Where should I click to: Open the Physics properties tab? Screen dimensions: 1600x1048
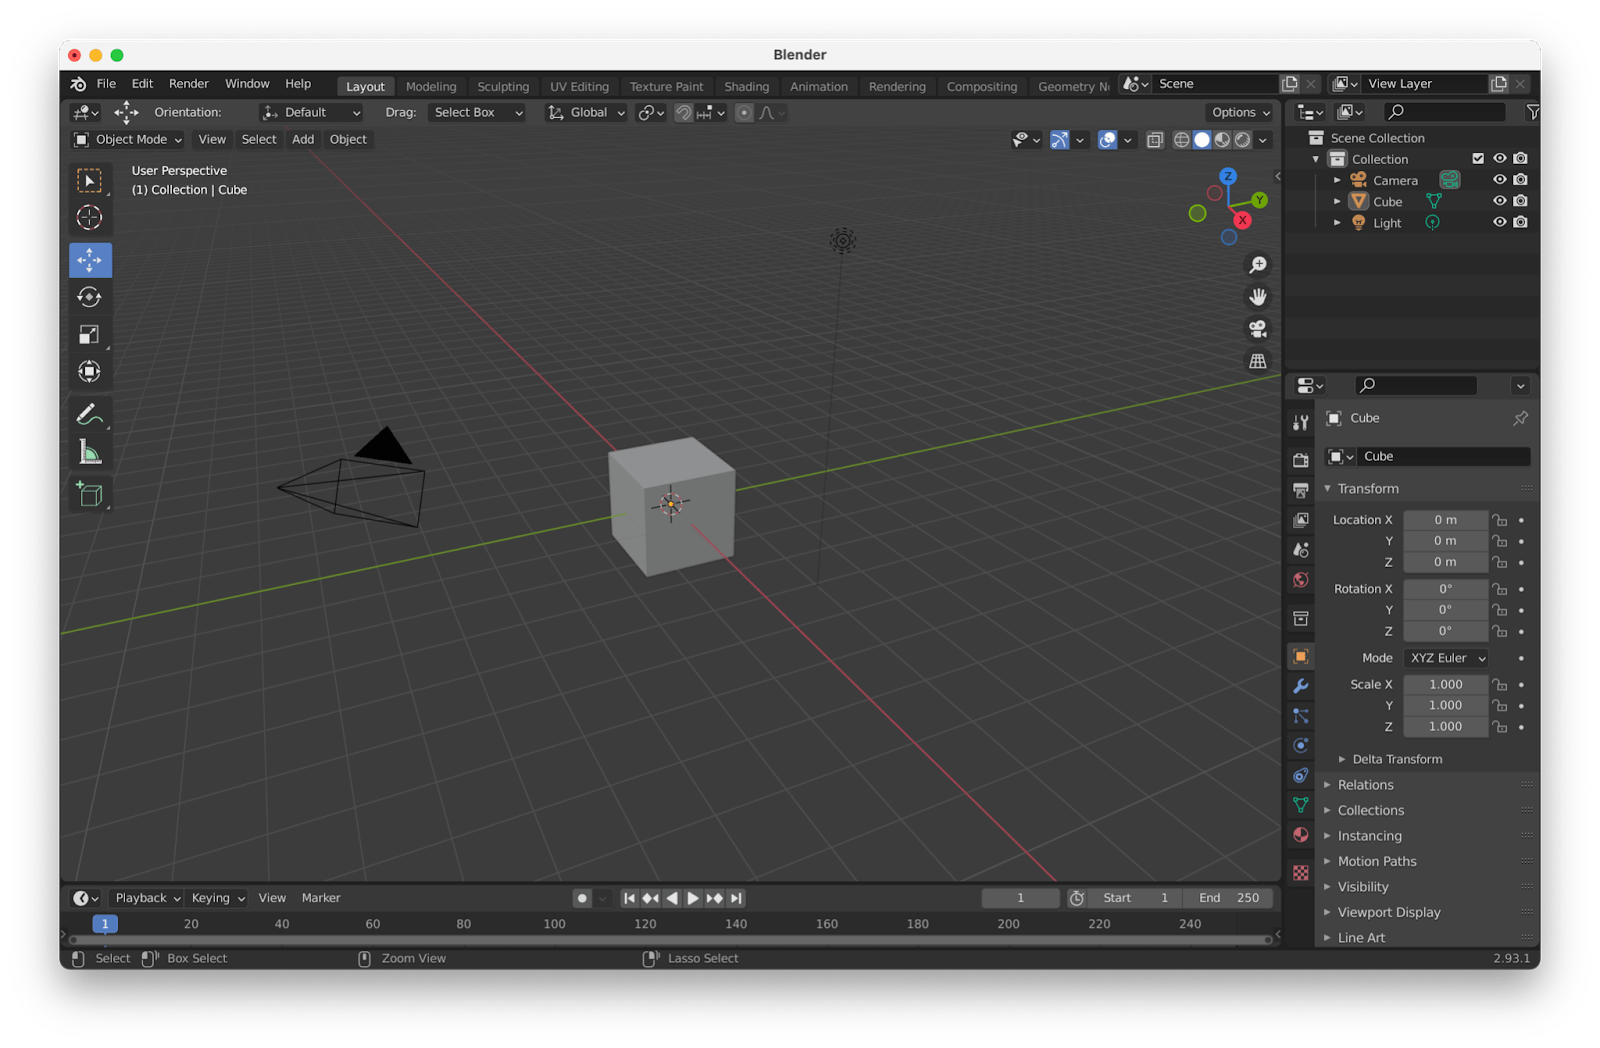click(x=1301, y=745)
